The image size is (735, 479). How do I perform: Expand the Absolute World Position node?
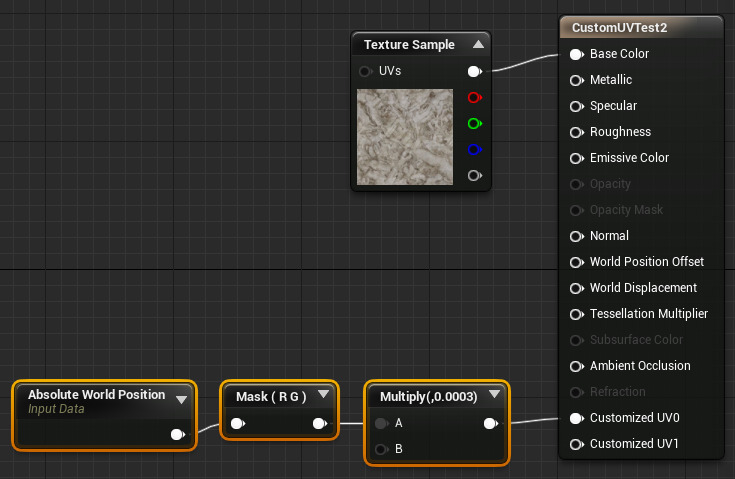[x=181, y=399]
